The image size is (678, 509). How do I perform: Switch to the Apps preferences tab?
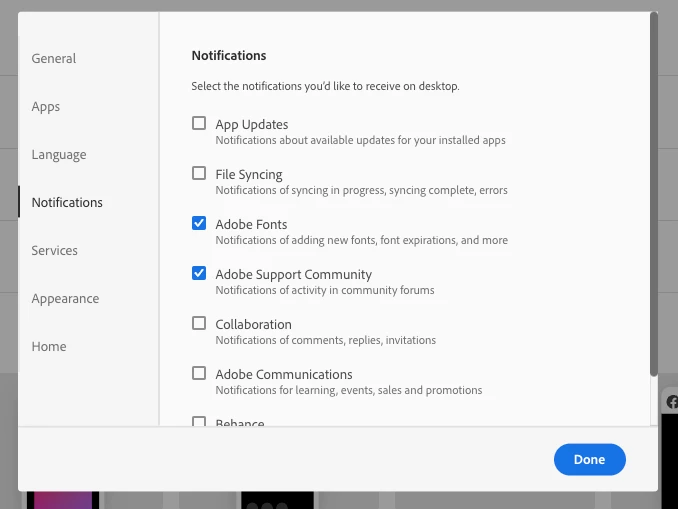[x=46, y=106]
